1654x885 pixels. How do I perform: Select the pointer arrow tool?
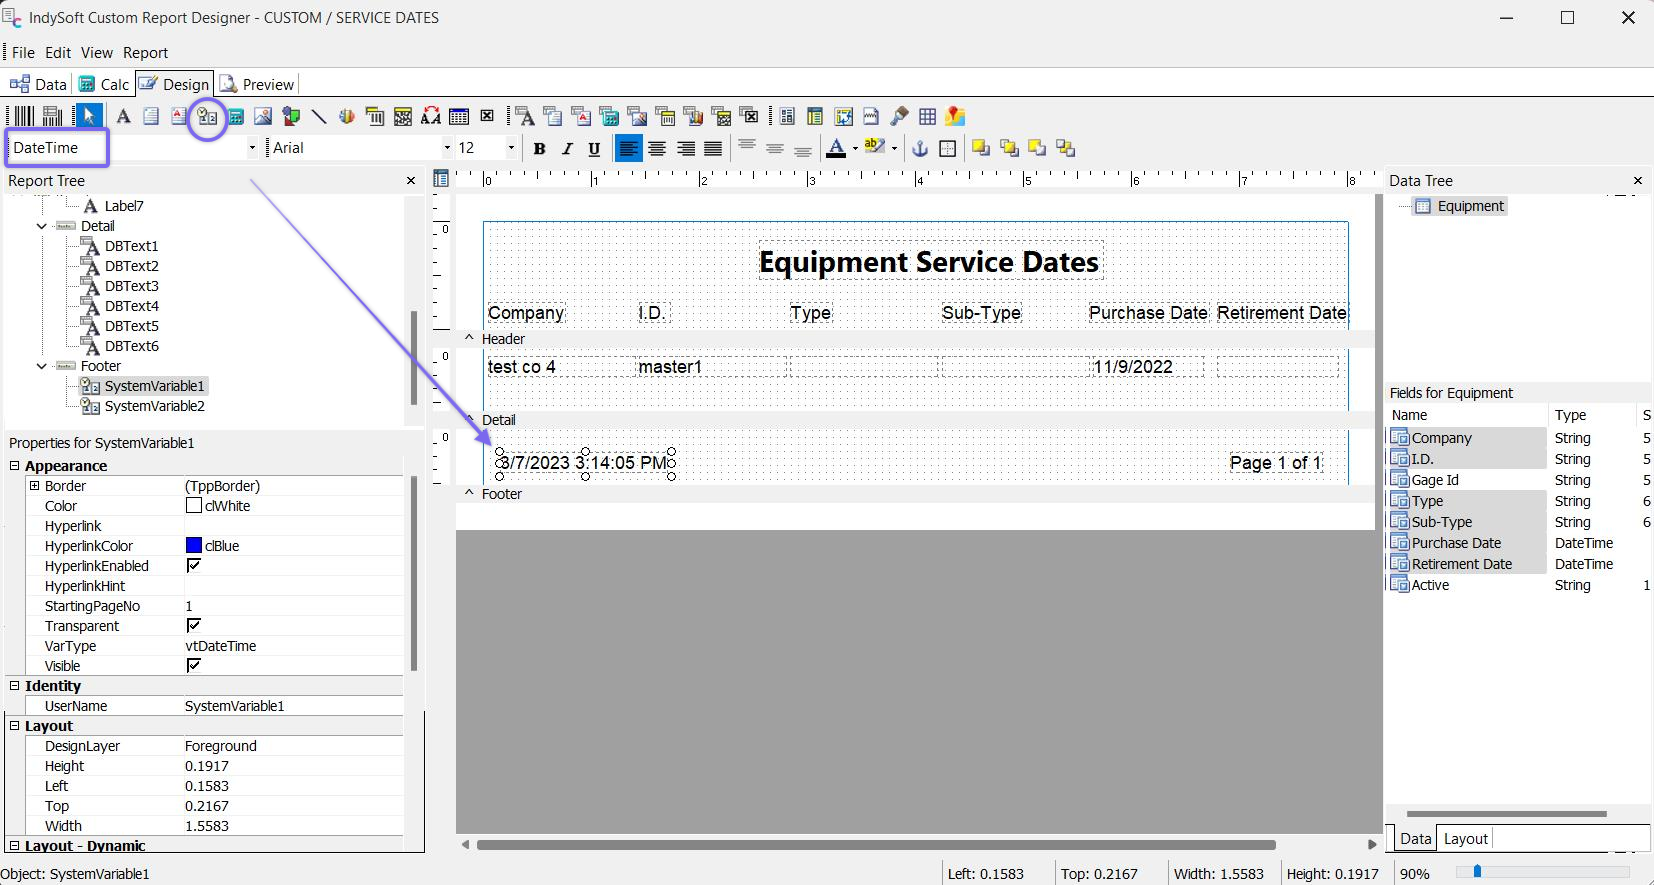pos(89,117)
